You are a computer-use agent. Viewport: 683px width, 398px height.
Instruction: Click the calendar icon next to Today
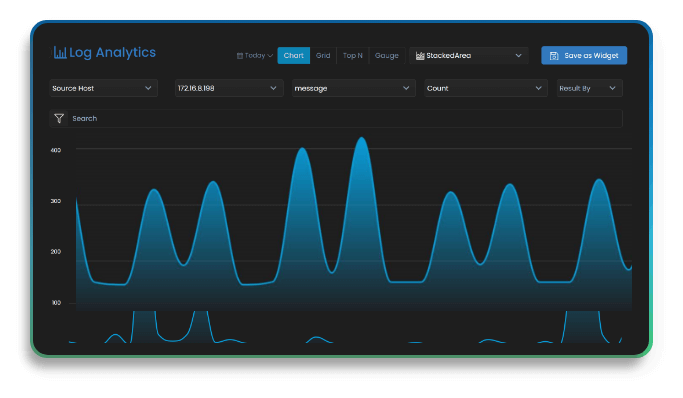[240, 56]
